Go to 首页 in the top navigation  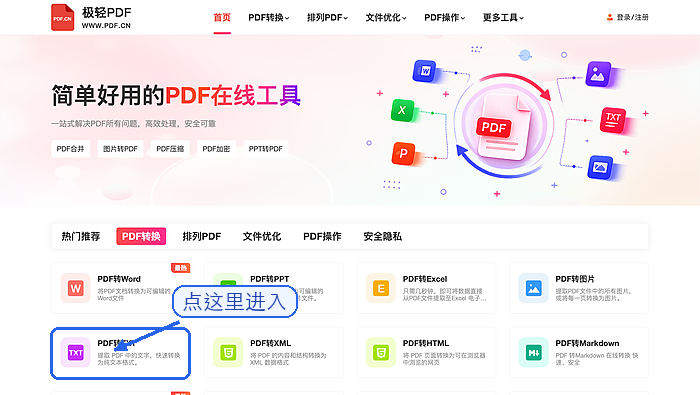[222, 17]
